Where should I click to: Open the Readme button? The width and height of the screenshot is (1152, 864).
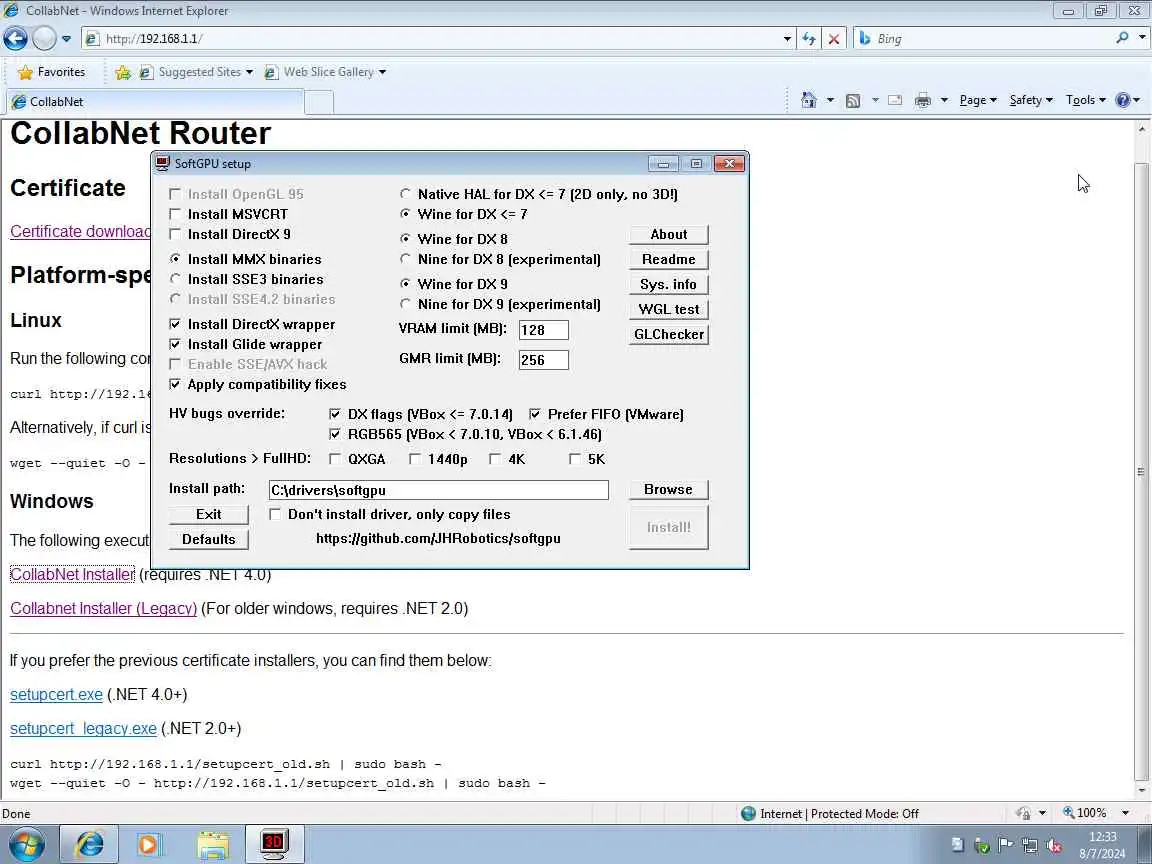pyautogui.click(x=669, y=259)
